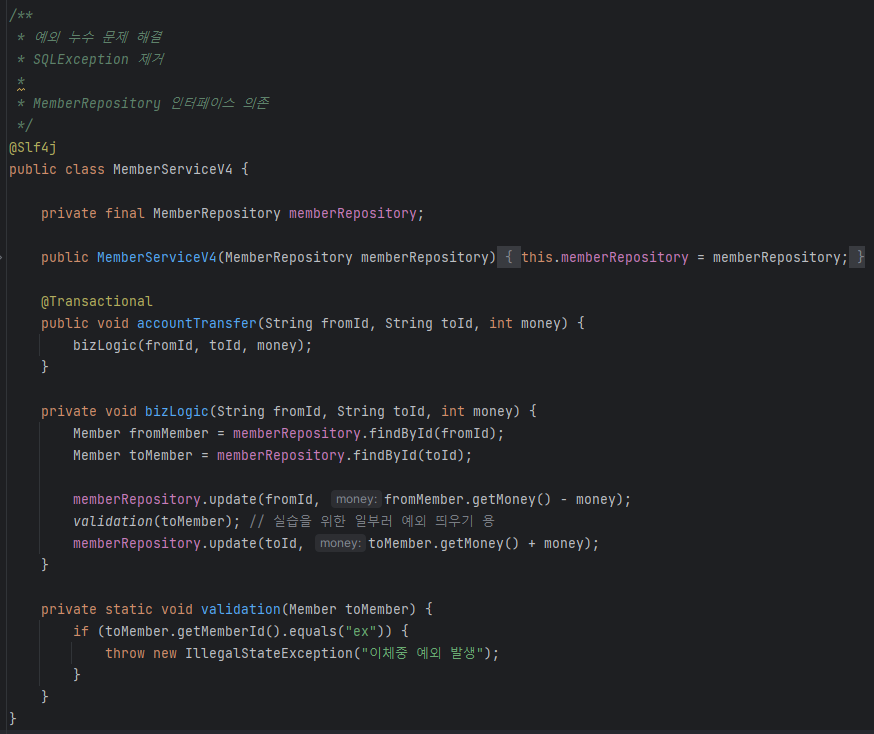
Task: Click the new keyword before IllegalStateException
Action: coord(165,653)
